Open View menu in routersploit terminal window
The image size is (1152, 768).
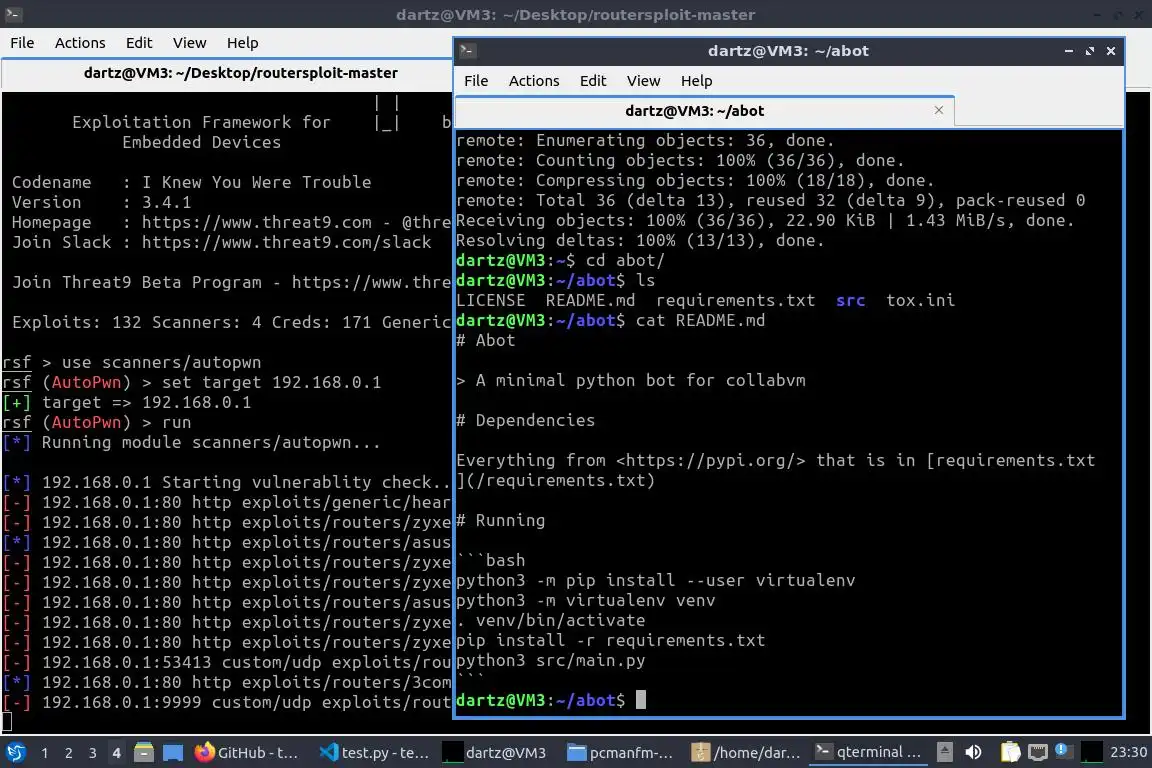[x=190, y=43]
